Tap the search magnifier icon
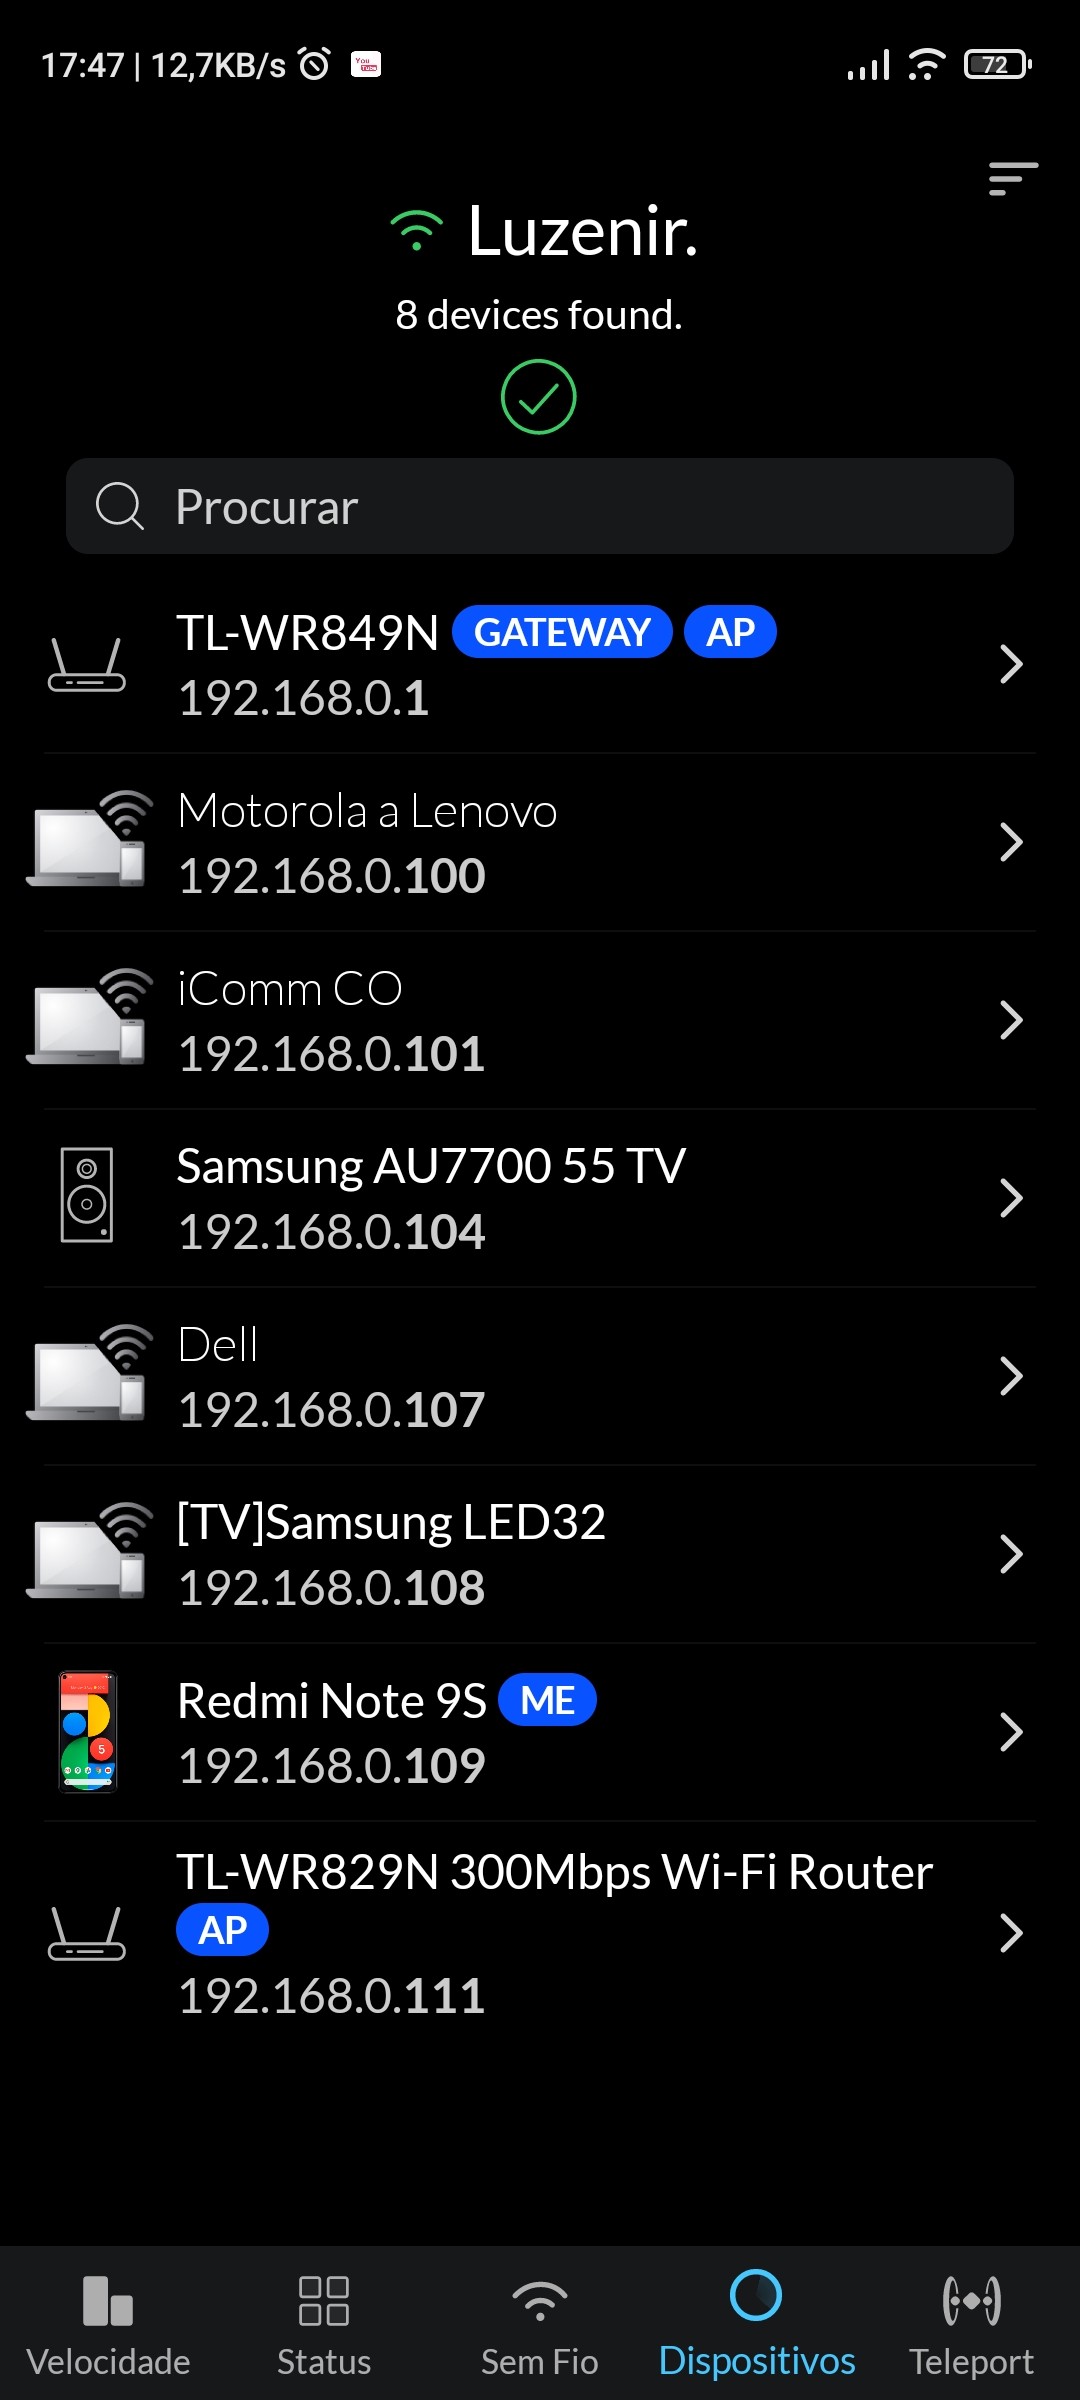 [119, 506]
